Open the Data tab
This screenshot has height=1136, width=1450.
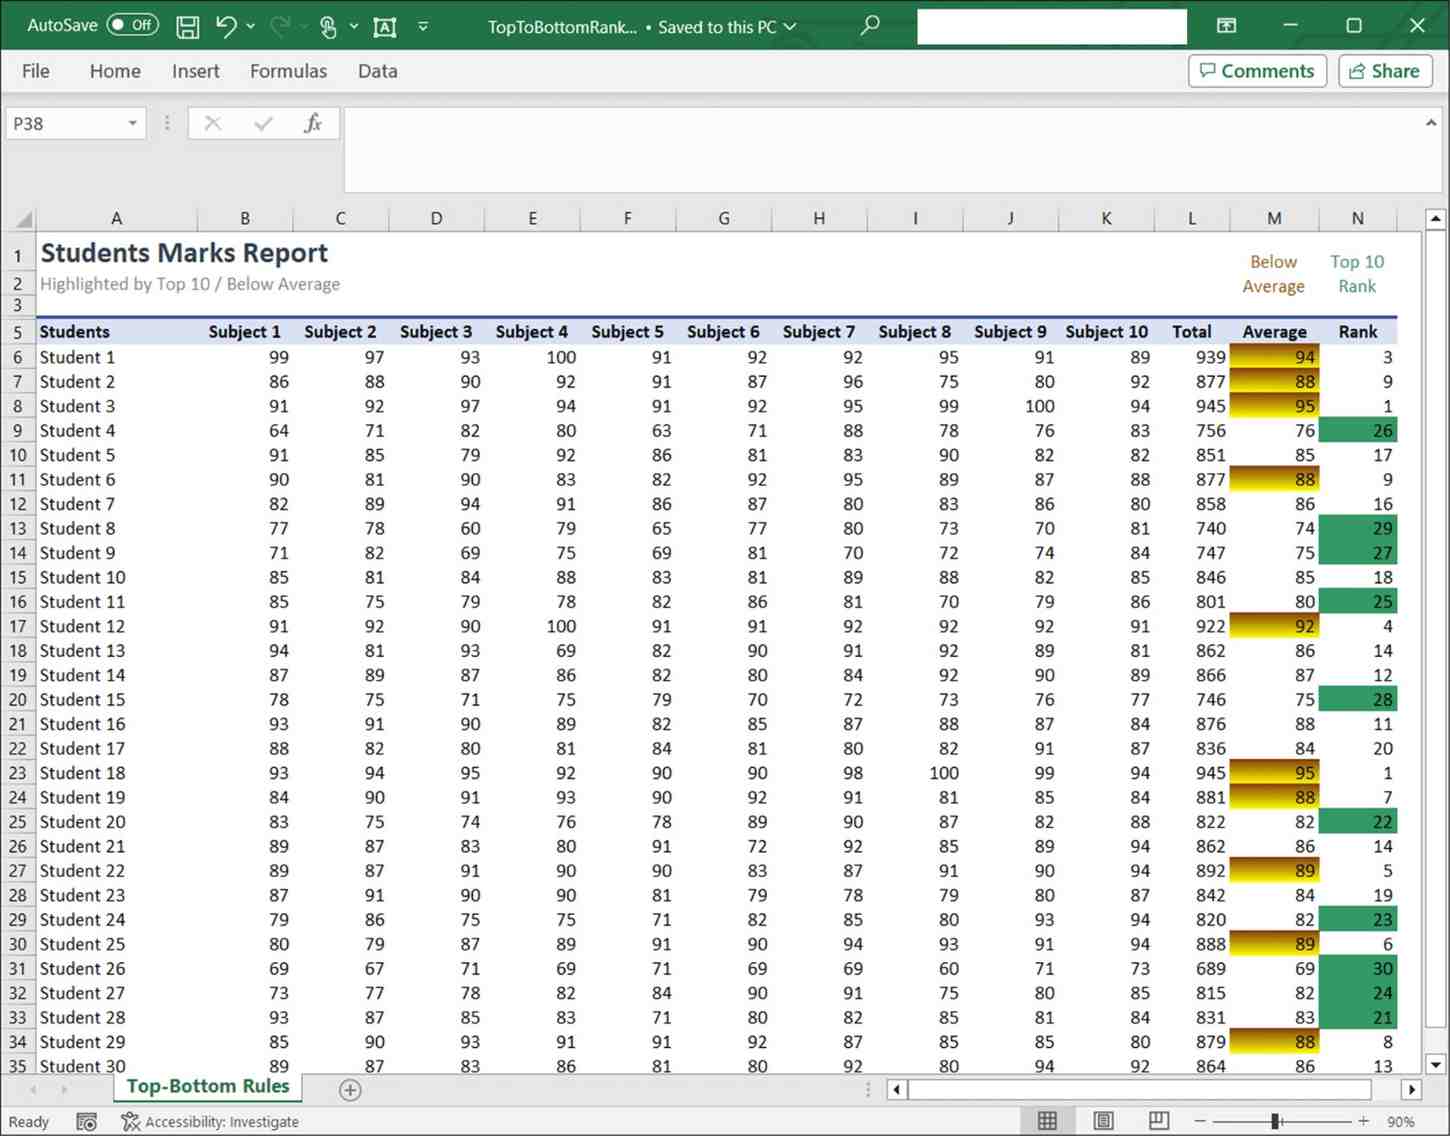[377, 71]
